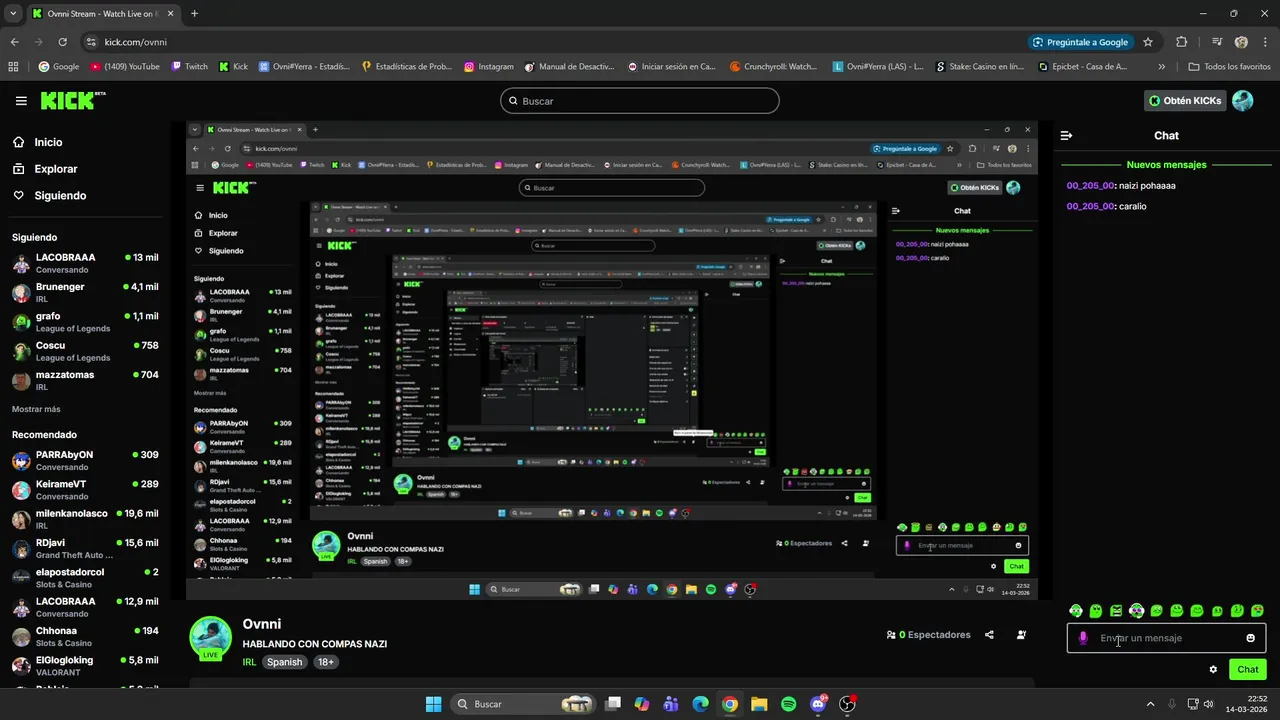Screen dimensions: 1280x720
Task: Open the Chrome apps grid icon
Action: click(x=13, y=67)
